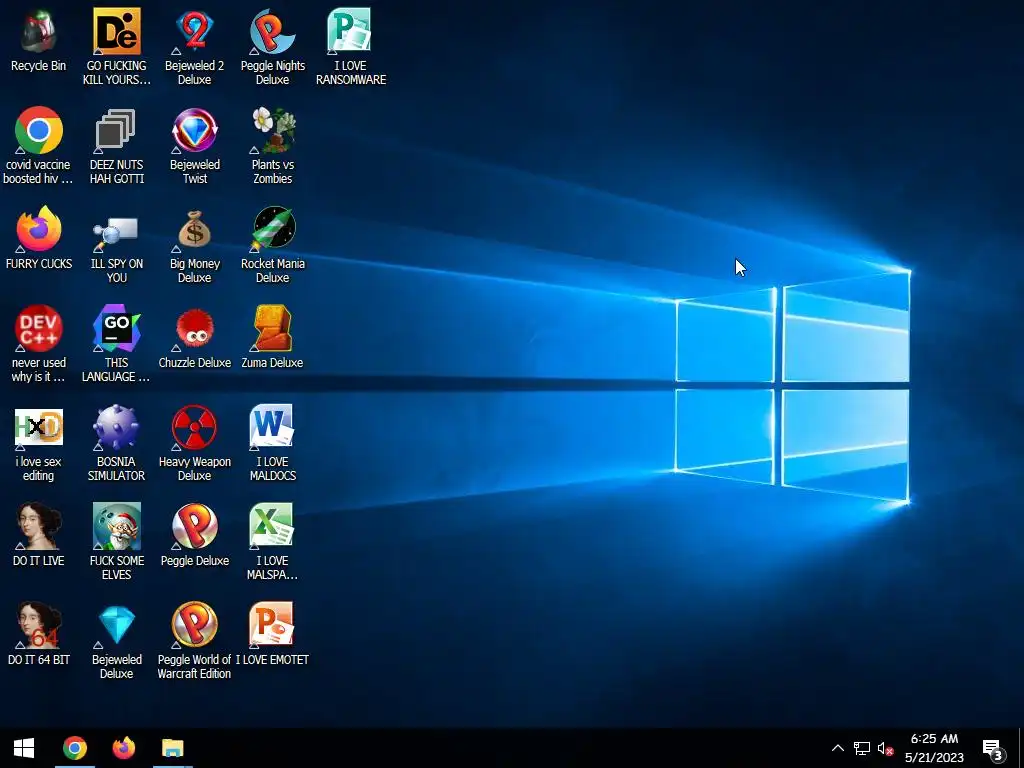Click the muted volume tray icon
The image size is (1024, 768).
pos(886,748)
